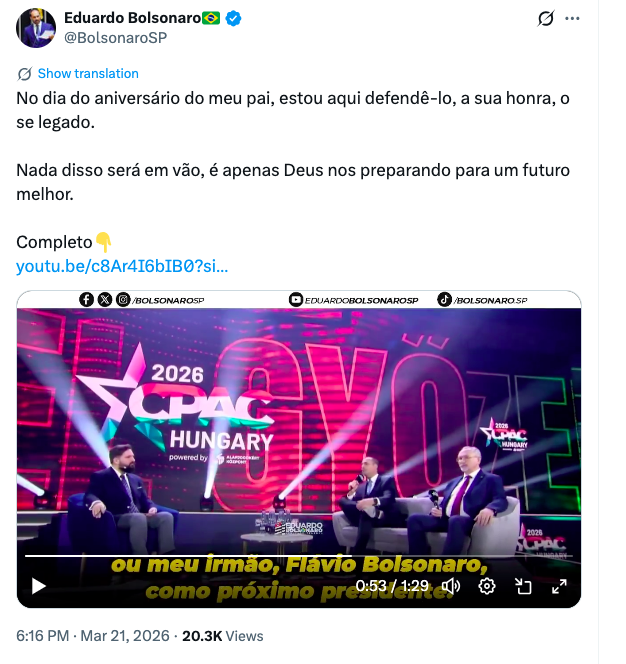View the 20.3K Views count
Image resolution: width=626 pixels, height=664 pixels.
click(223, 636)
